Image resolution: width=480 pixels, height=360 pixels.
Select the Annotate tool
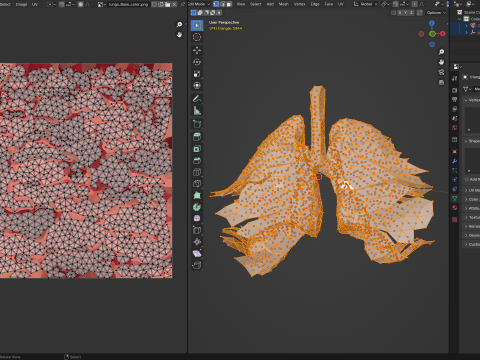(197, 99)
